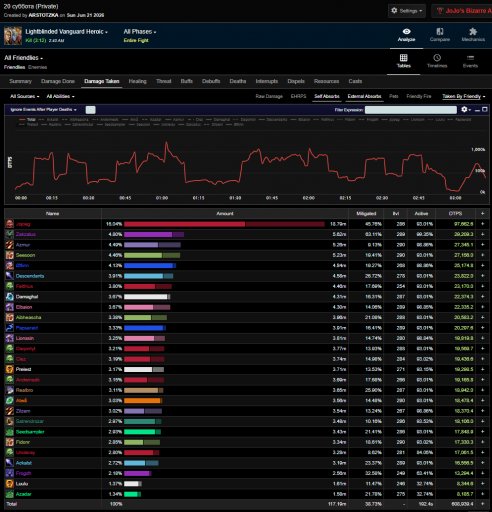Click the class icon beside Lionssin
Screen dimensions: 492x512
click(10, 338)
